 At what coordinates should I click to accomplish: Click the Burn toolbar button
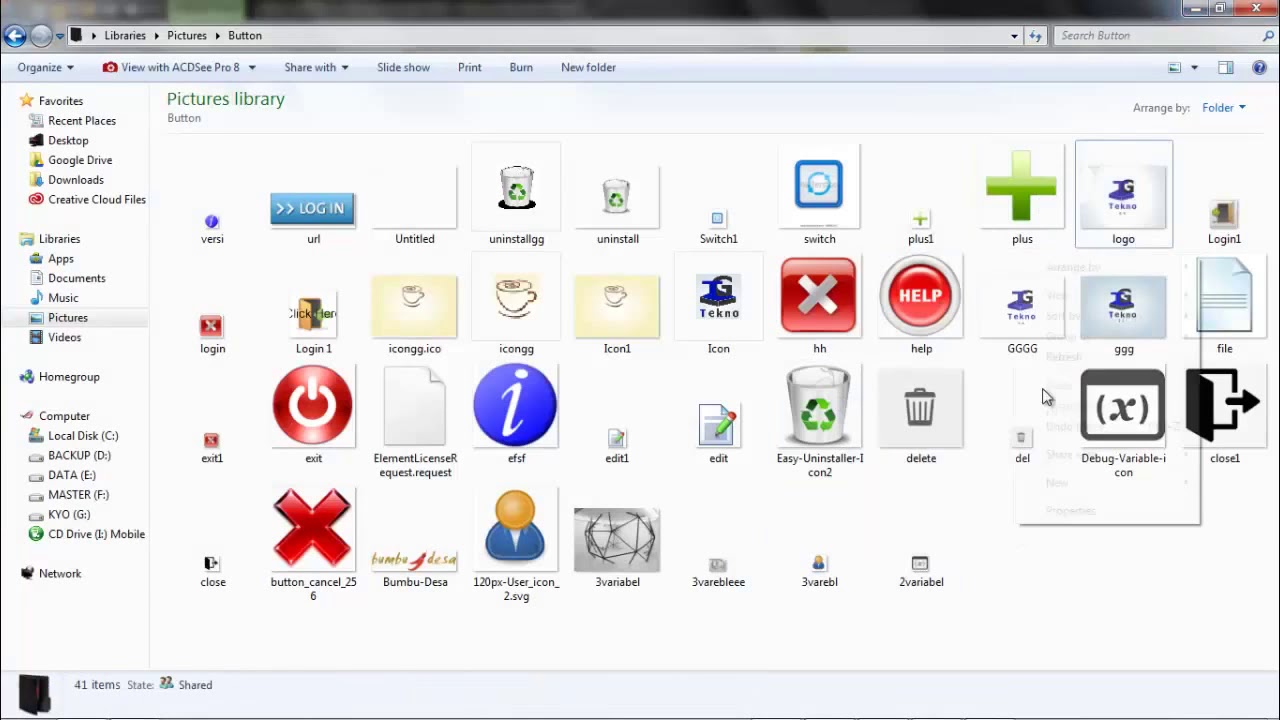pos(521,67)
